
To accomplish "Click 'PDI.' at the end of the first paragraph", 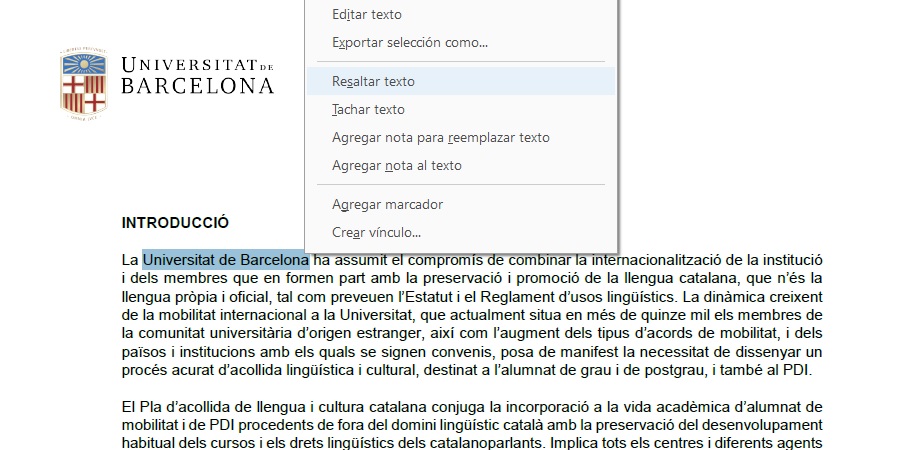I will [x=797, y=370].
